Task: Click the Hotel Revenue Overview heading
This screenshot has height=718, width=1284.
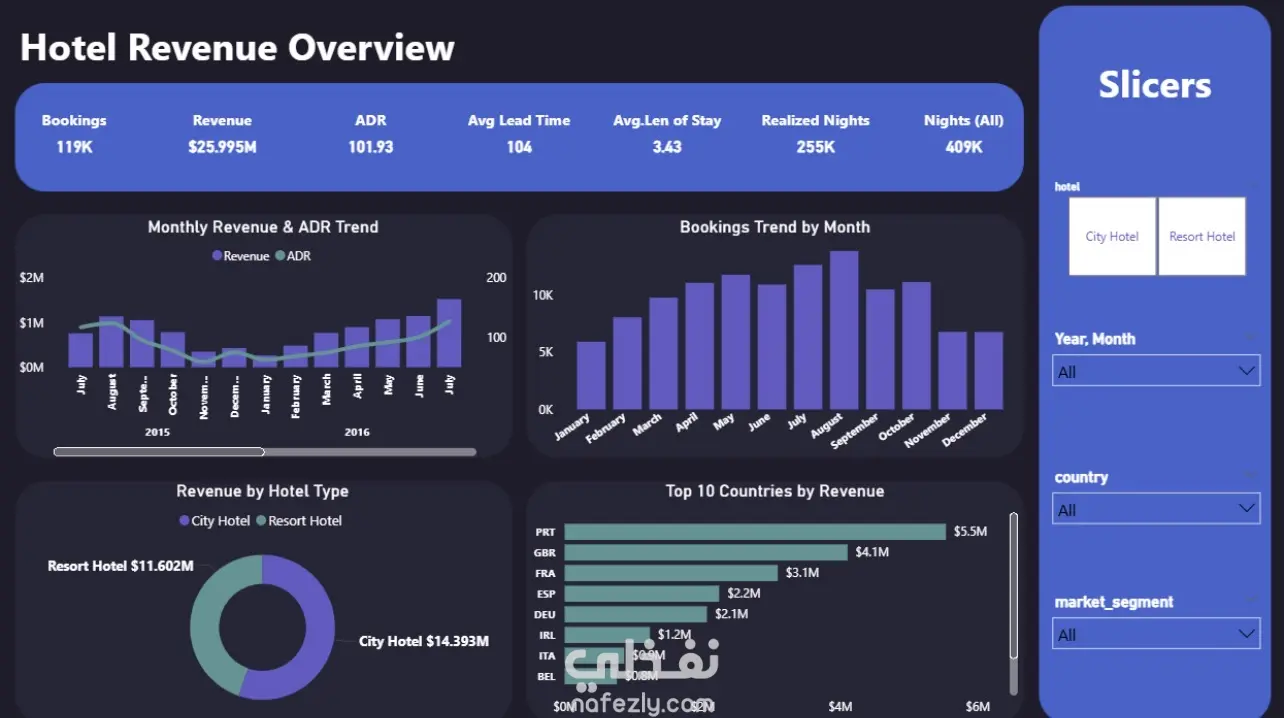Action: pos(237,47)
